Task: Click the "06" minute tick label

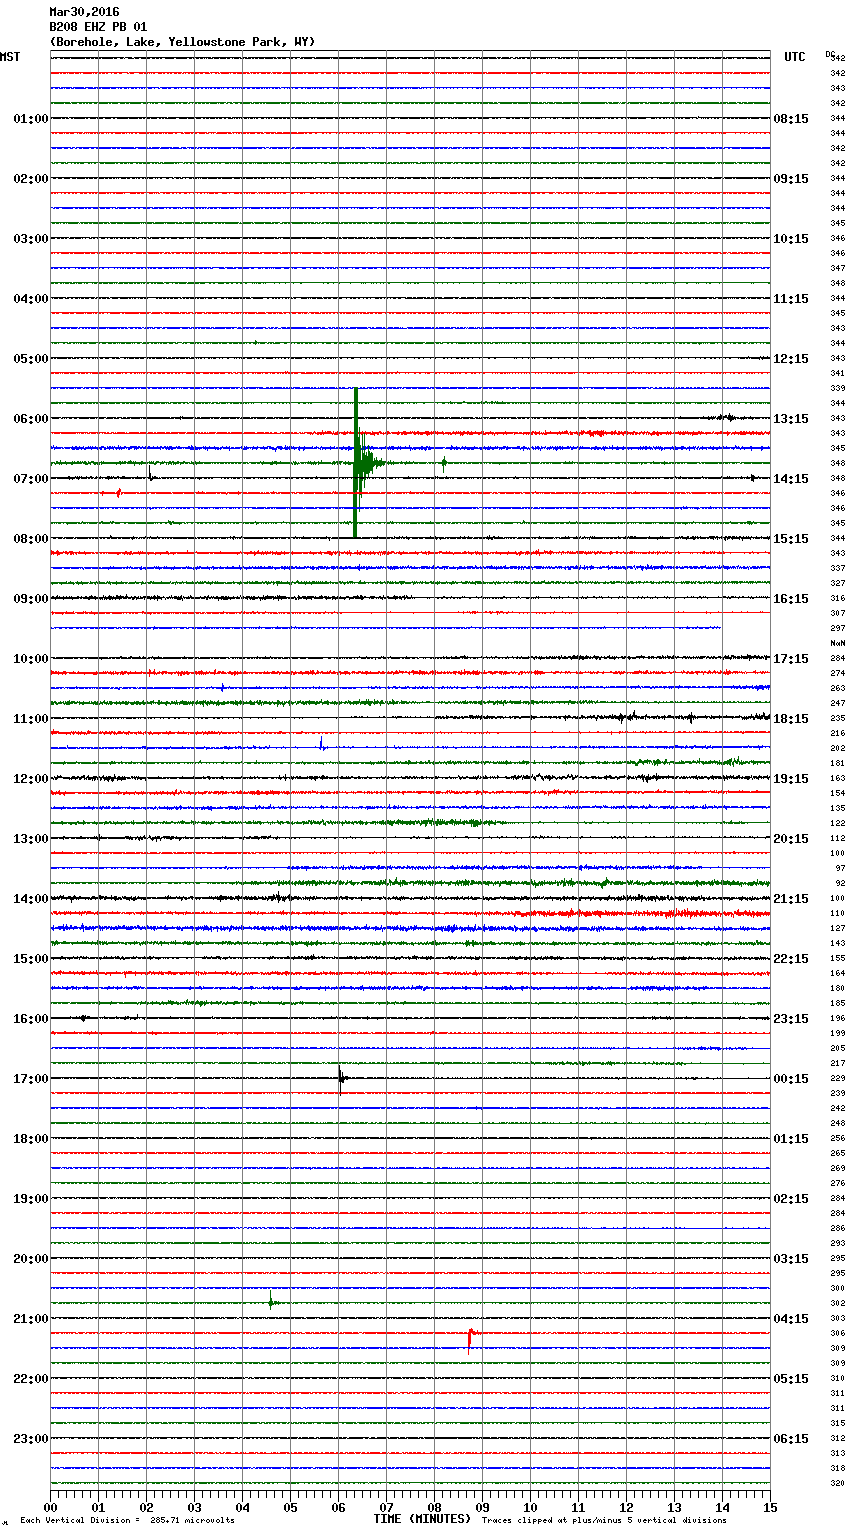Action: tap(338, 1508)
